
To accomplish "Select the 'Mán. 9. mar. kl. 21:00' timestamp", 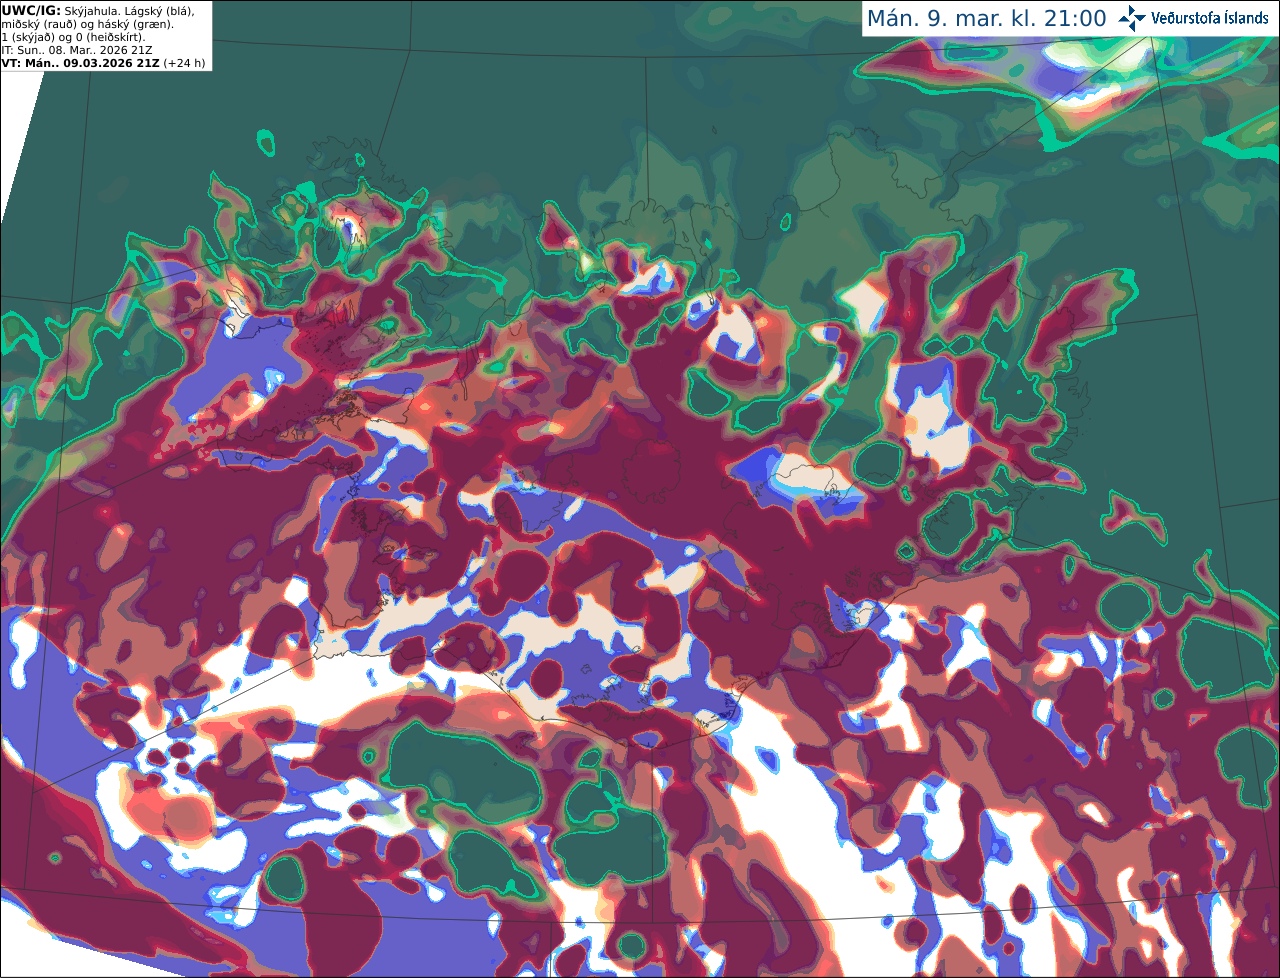I will (x=986, y=19).
